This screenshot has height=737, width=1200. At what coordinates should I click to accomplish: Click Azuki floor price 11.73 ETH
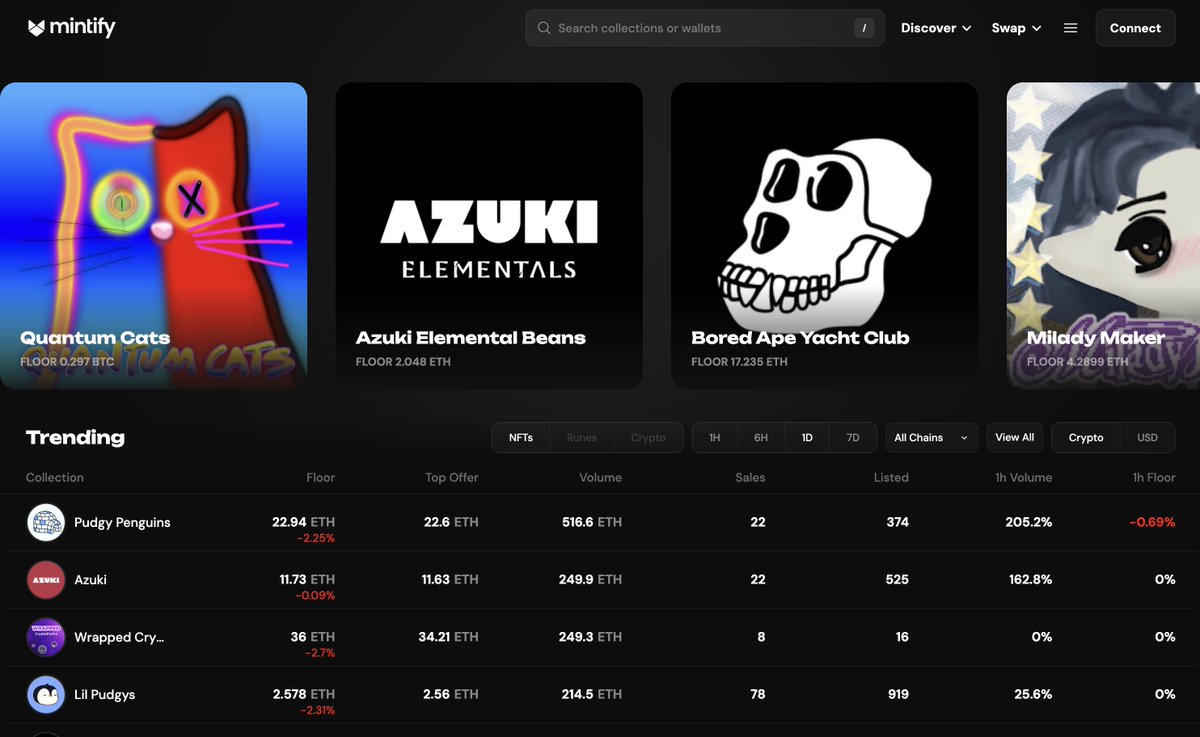point(307,579)
